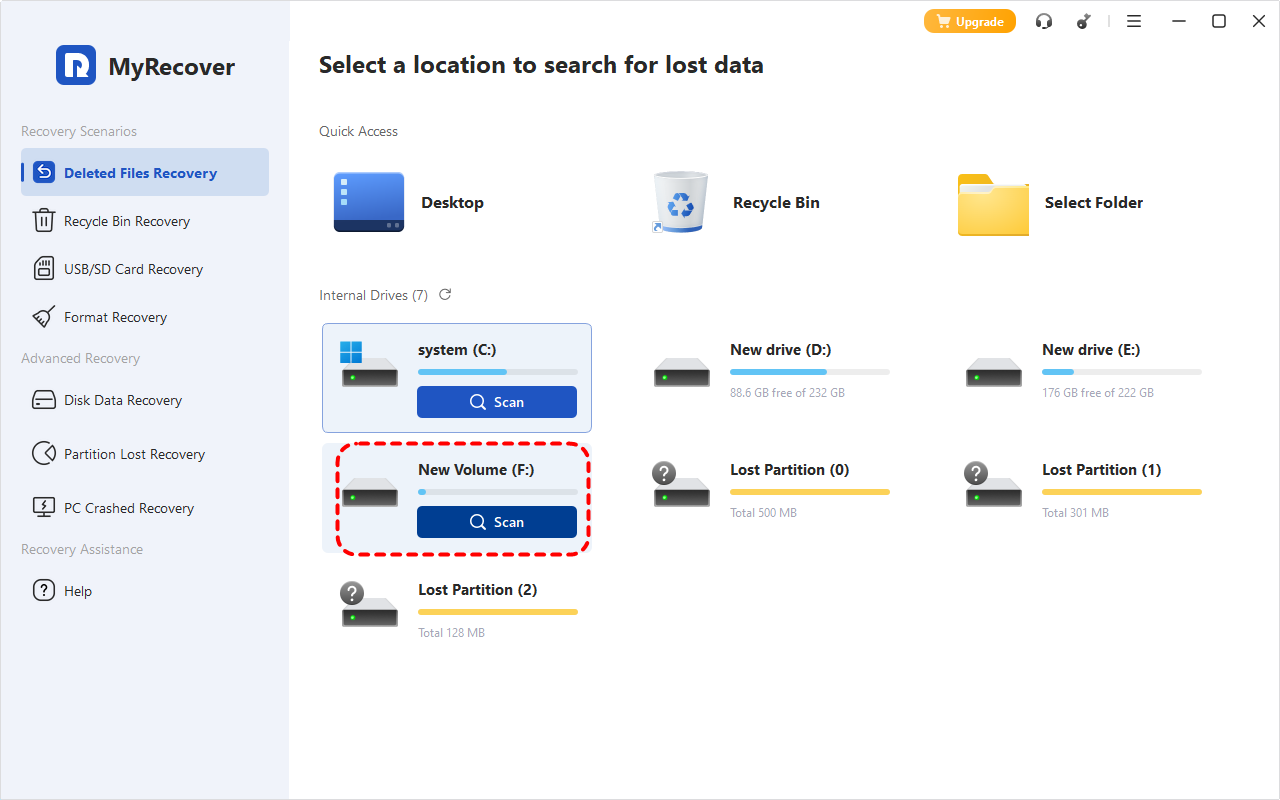
Task: Click the New drive (D:) drive icon
Action: click(x=681, y=371)
